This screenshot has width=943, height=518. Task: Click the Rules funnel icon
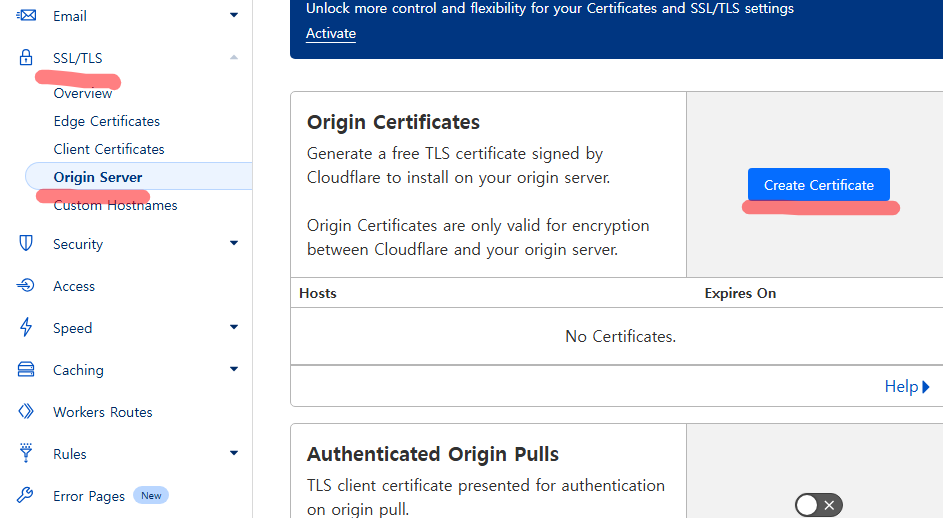(x=26, y=453)
